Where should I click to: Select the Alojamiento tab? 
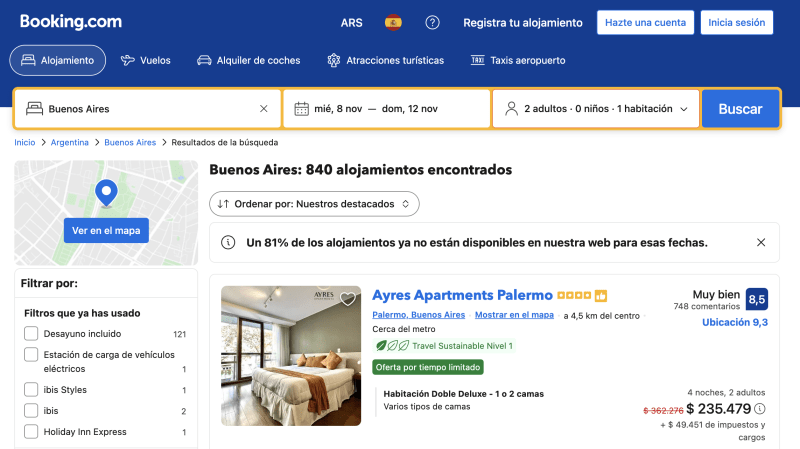pyautogui.click(x=58, y=60)
